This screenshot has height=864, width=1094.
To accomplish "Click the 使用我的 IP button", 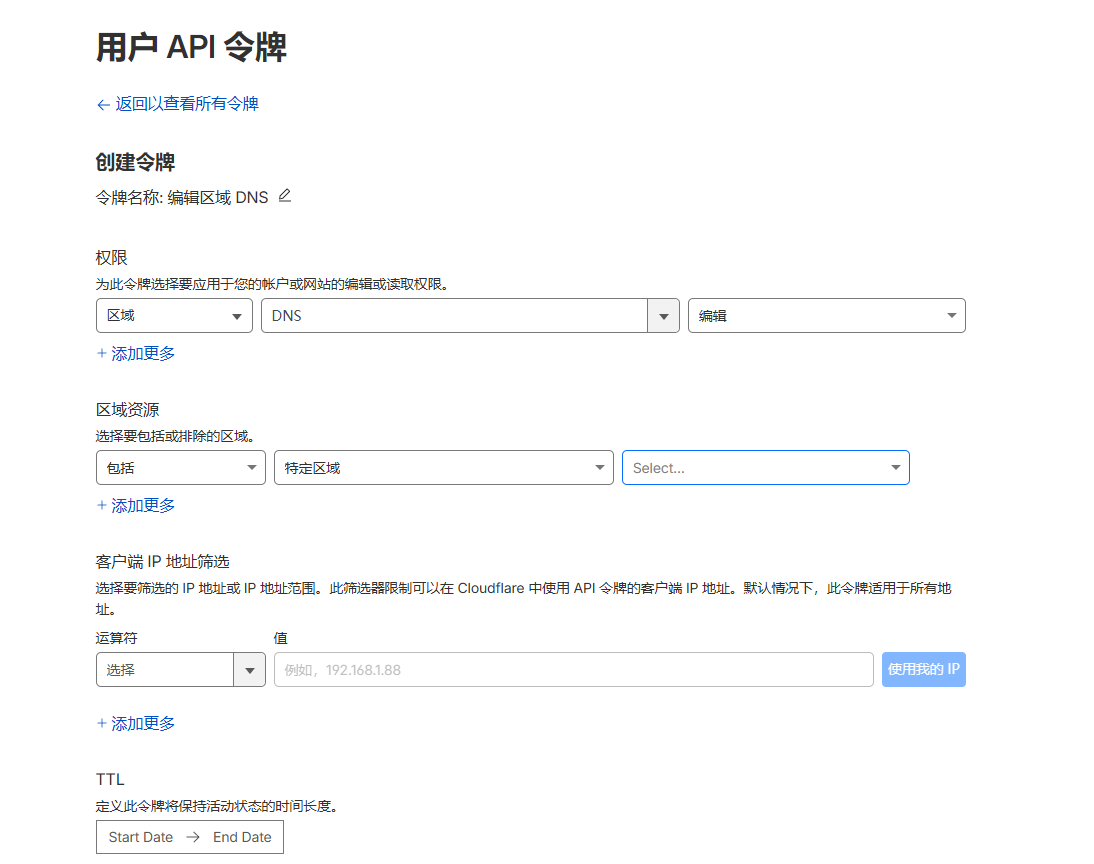I will click(924, 669).
